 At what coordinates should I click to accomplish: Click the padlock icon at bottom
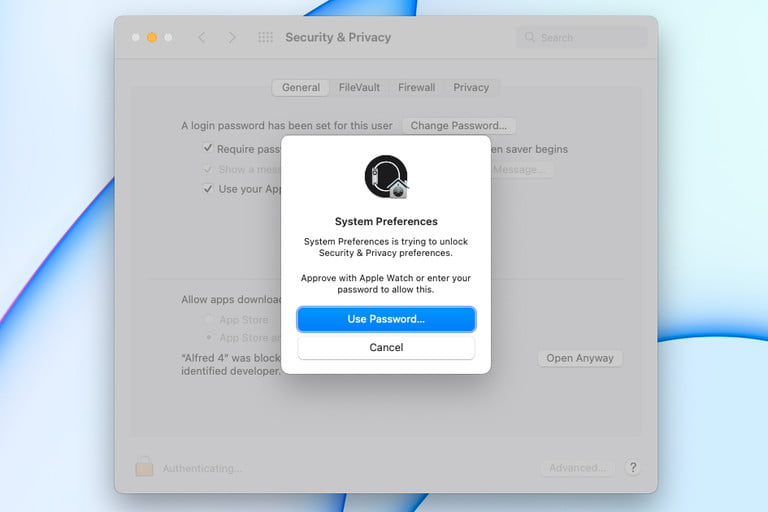[144, 467]
